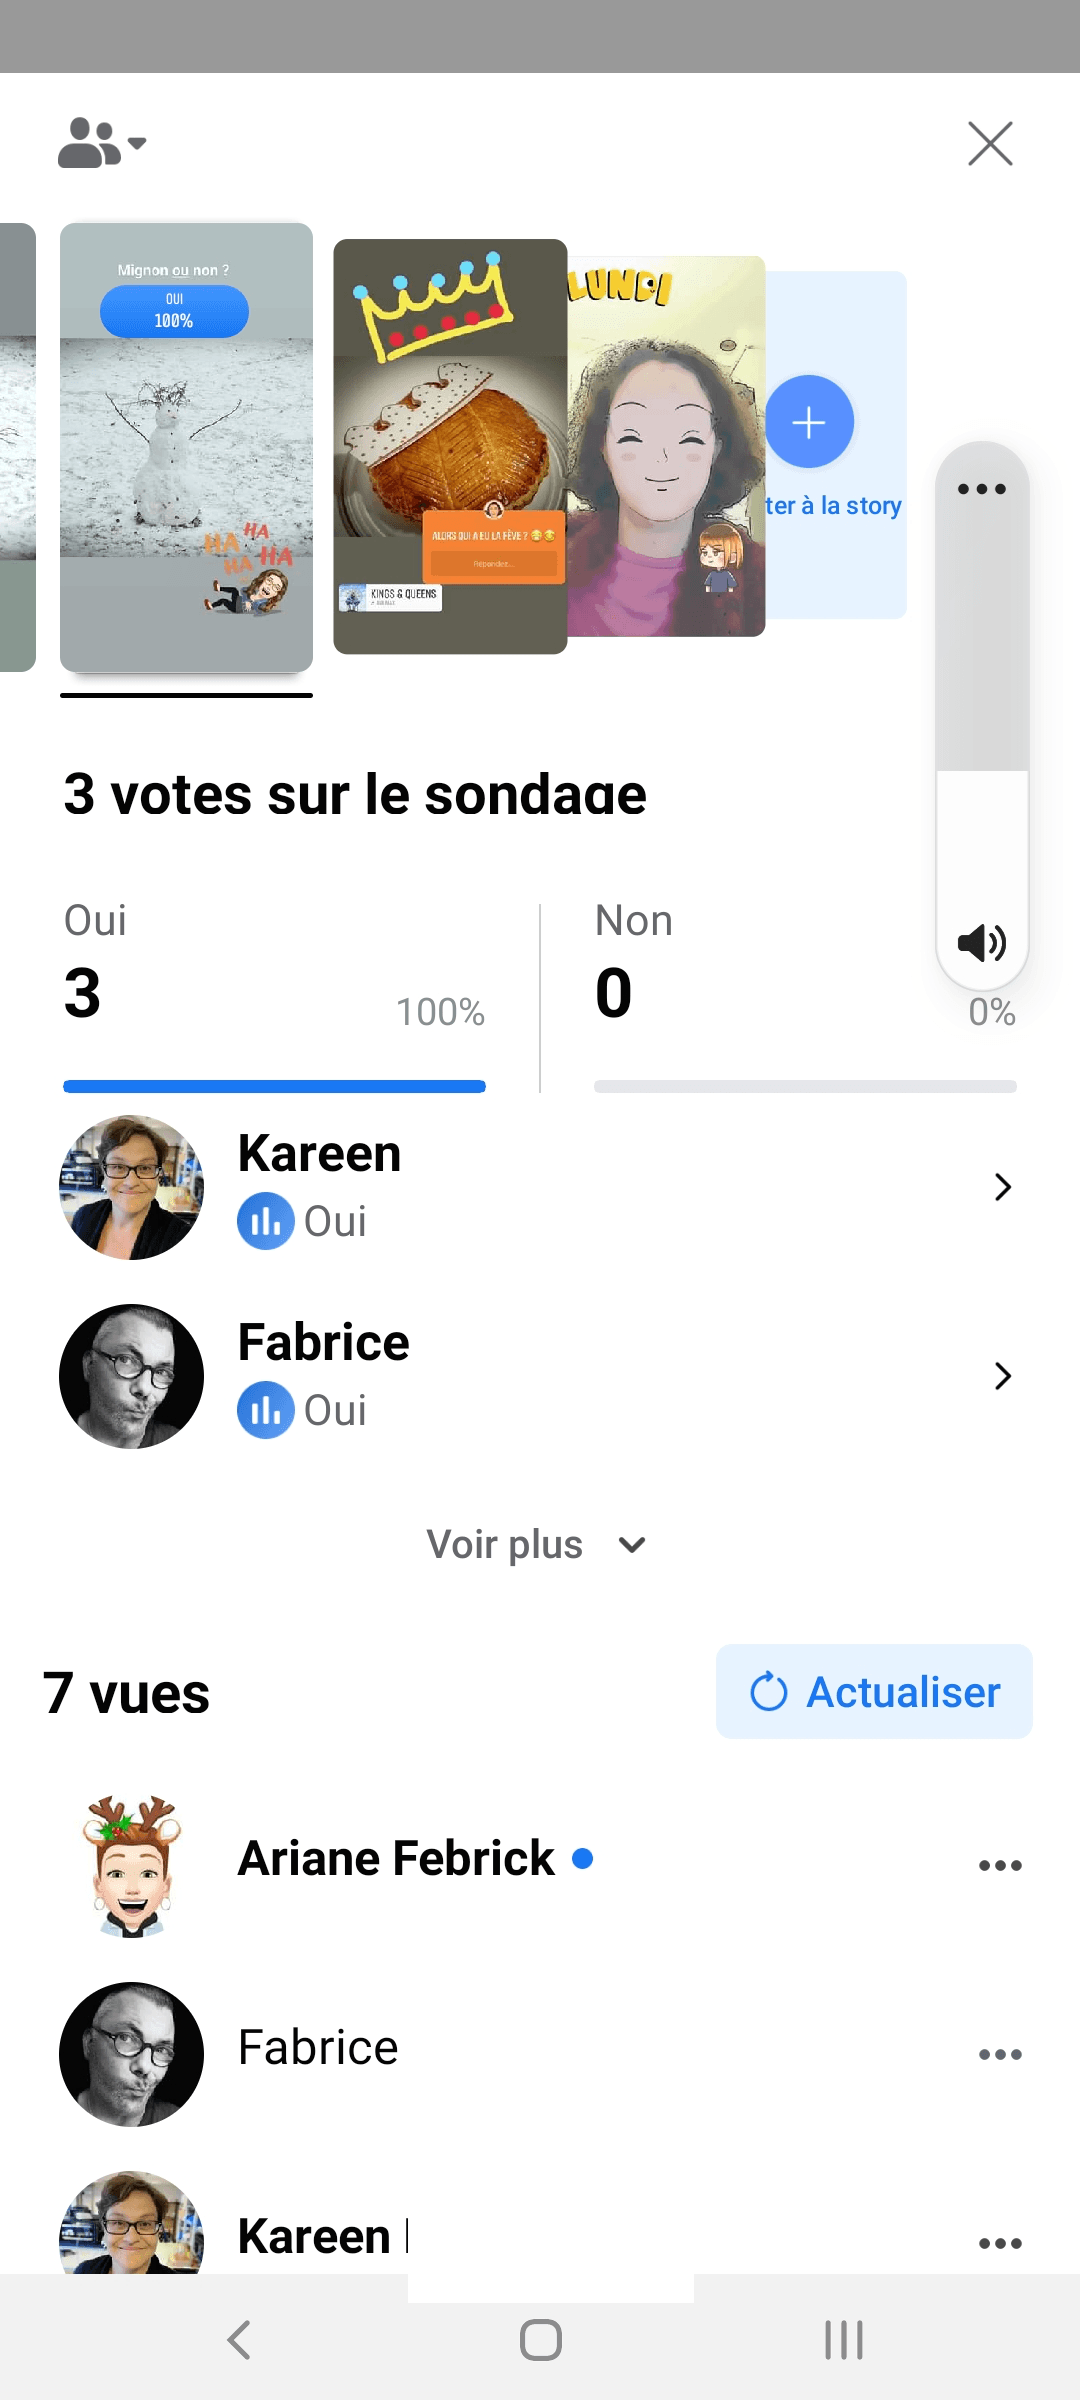
Task: Open Kareen's poll vote chevron
Action: [1003, 1187]
